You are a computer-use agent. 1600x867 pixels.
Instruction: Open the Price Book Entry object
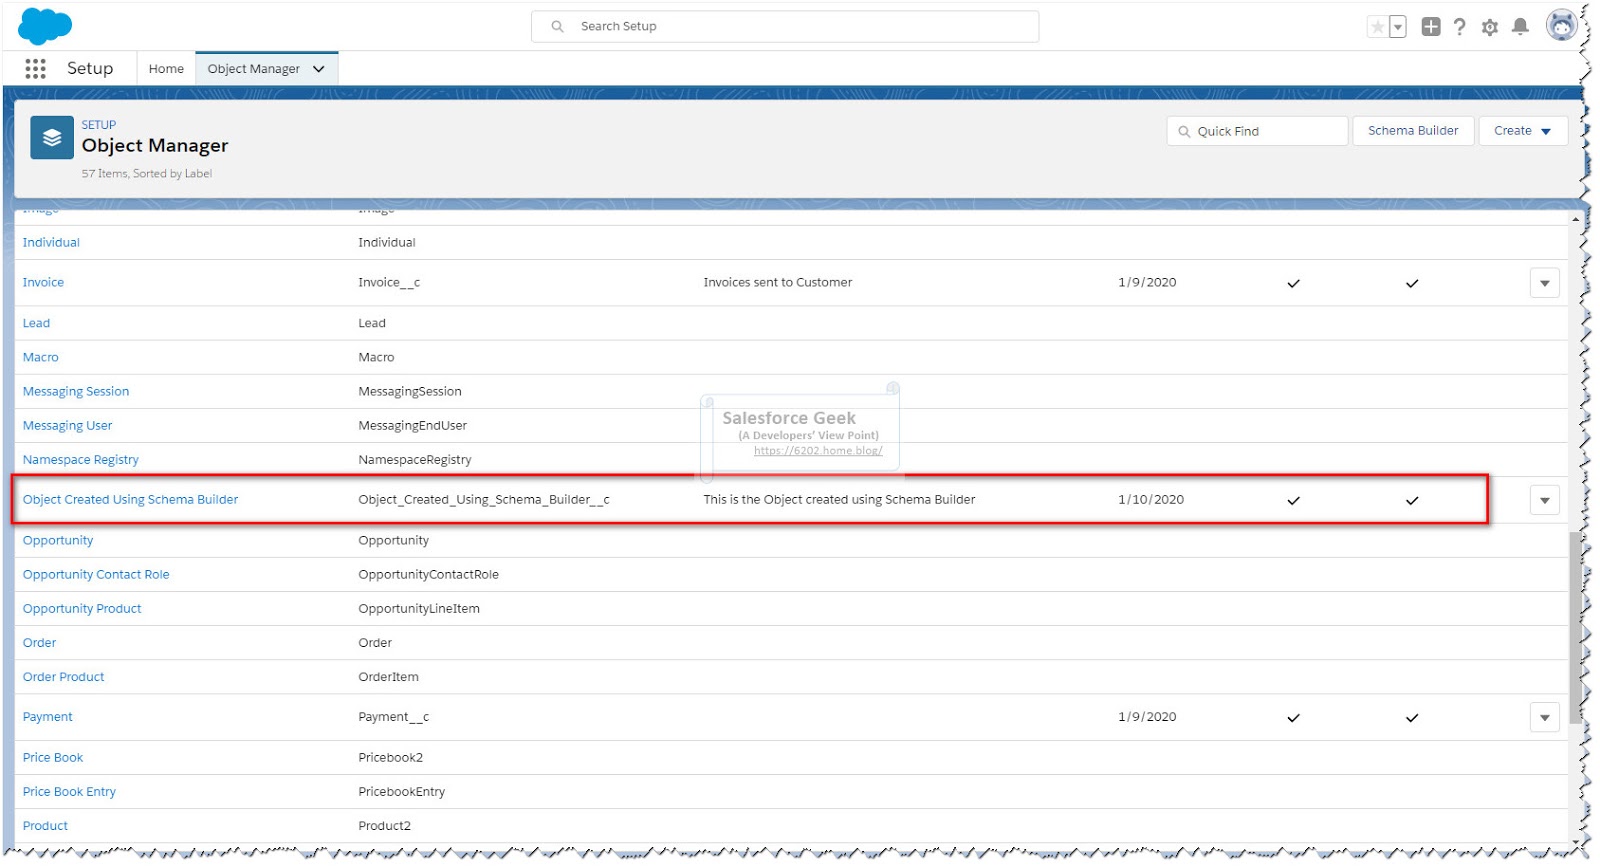tap(69, 792)
